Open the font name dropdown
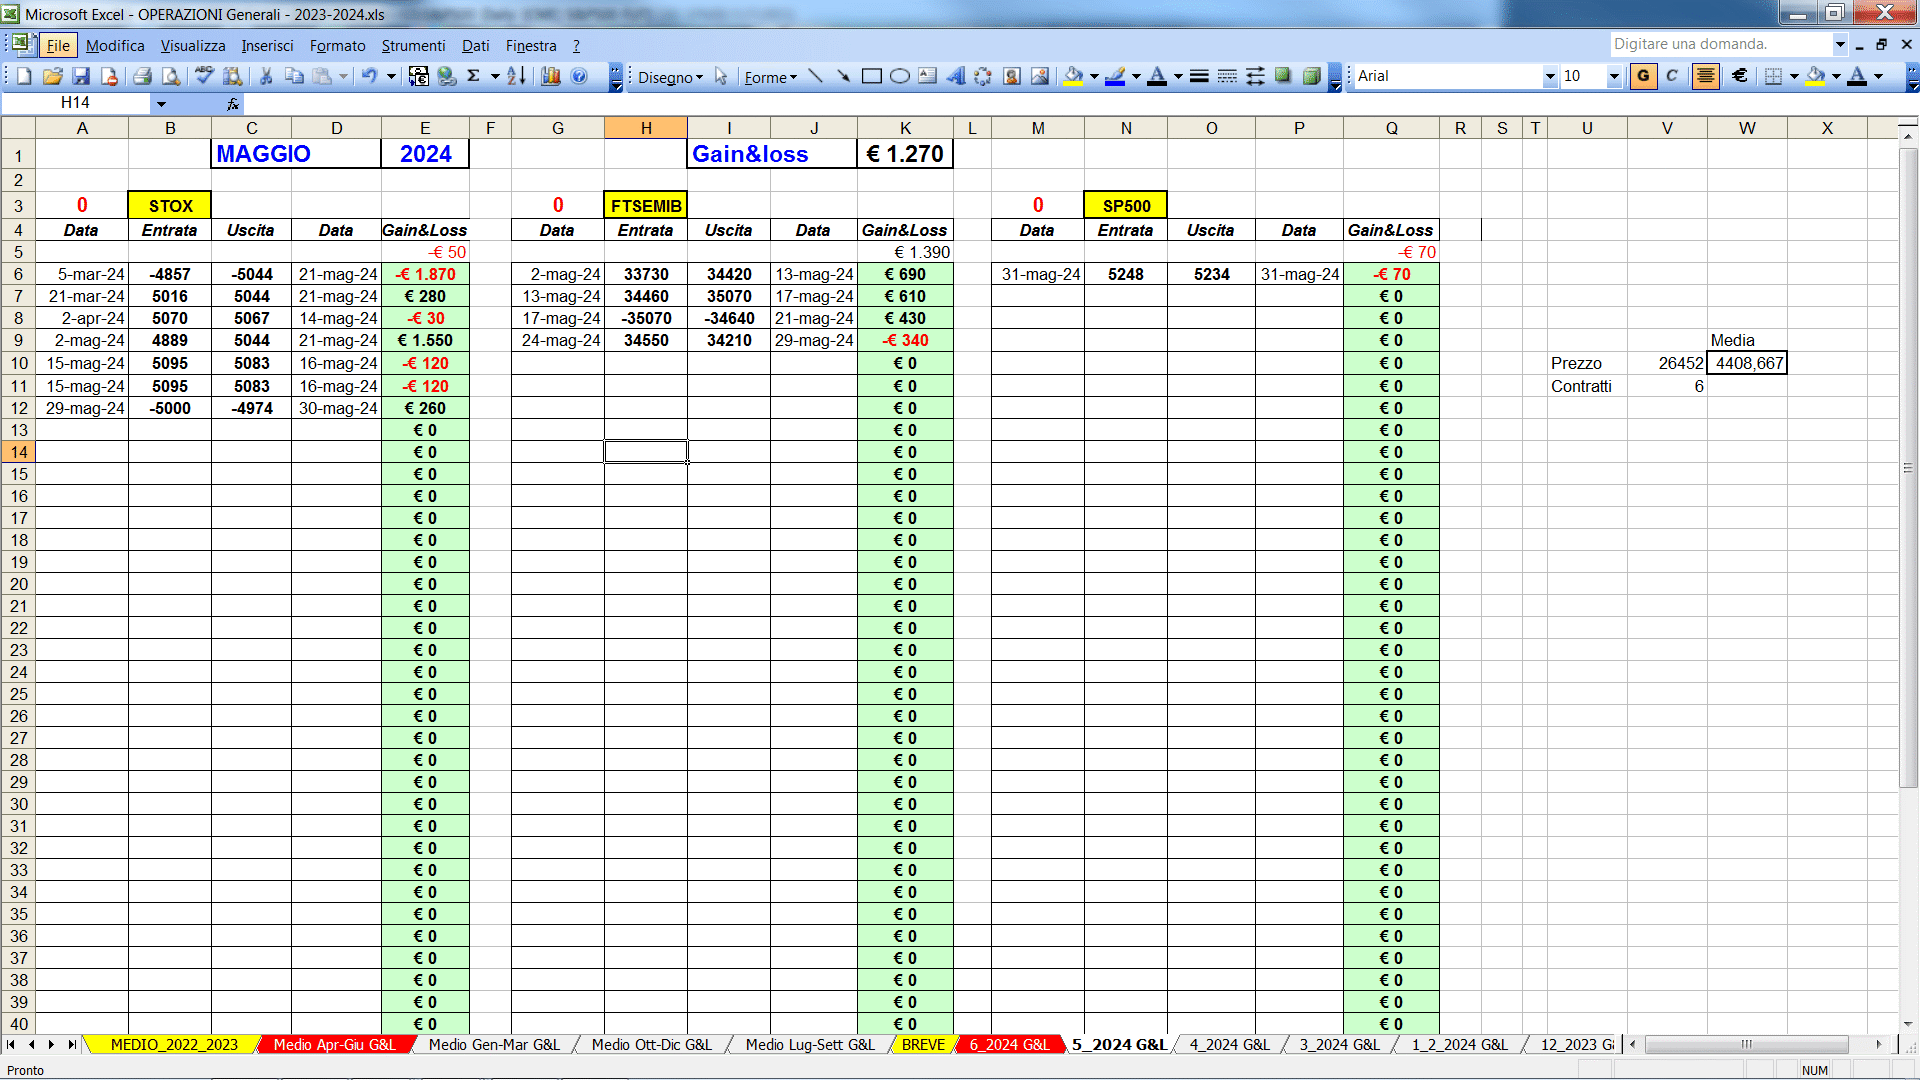The height and width of the screenshot is (1080, 1920). point(1550,76)
